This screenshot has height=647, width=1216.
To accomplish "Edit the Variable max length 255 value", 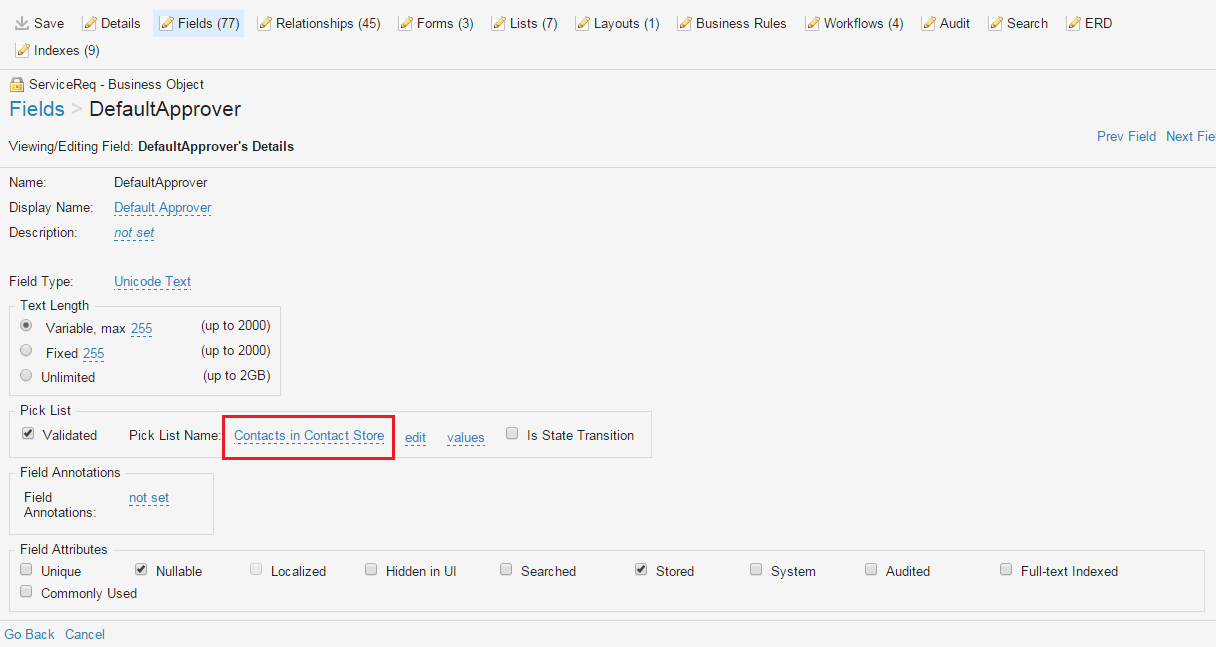I will pyautogui.click(x=141, y=328).
